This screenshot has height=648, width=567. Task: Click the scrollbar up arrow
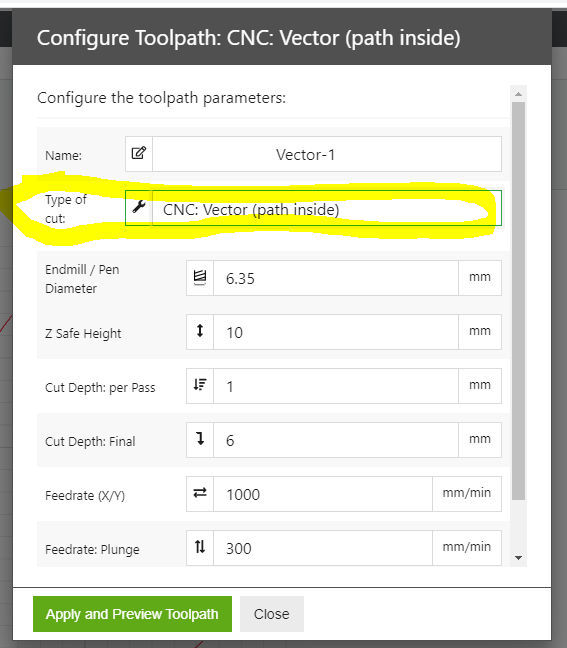[x=518, y=94]
